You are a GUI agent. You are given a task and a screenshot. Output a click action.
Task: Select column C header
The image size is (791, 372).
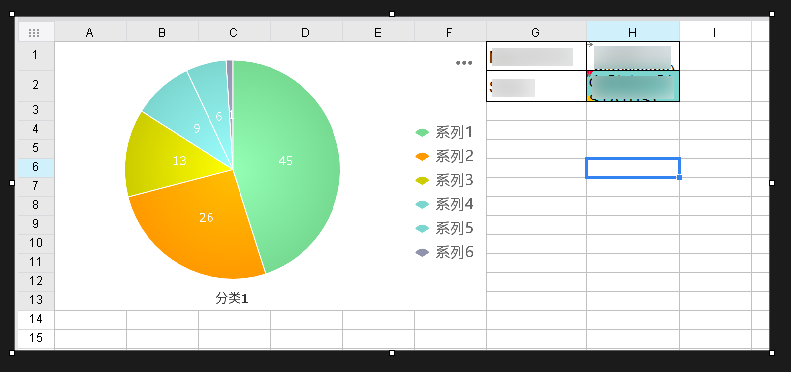tap(234, 32)
